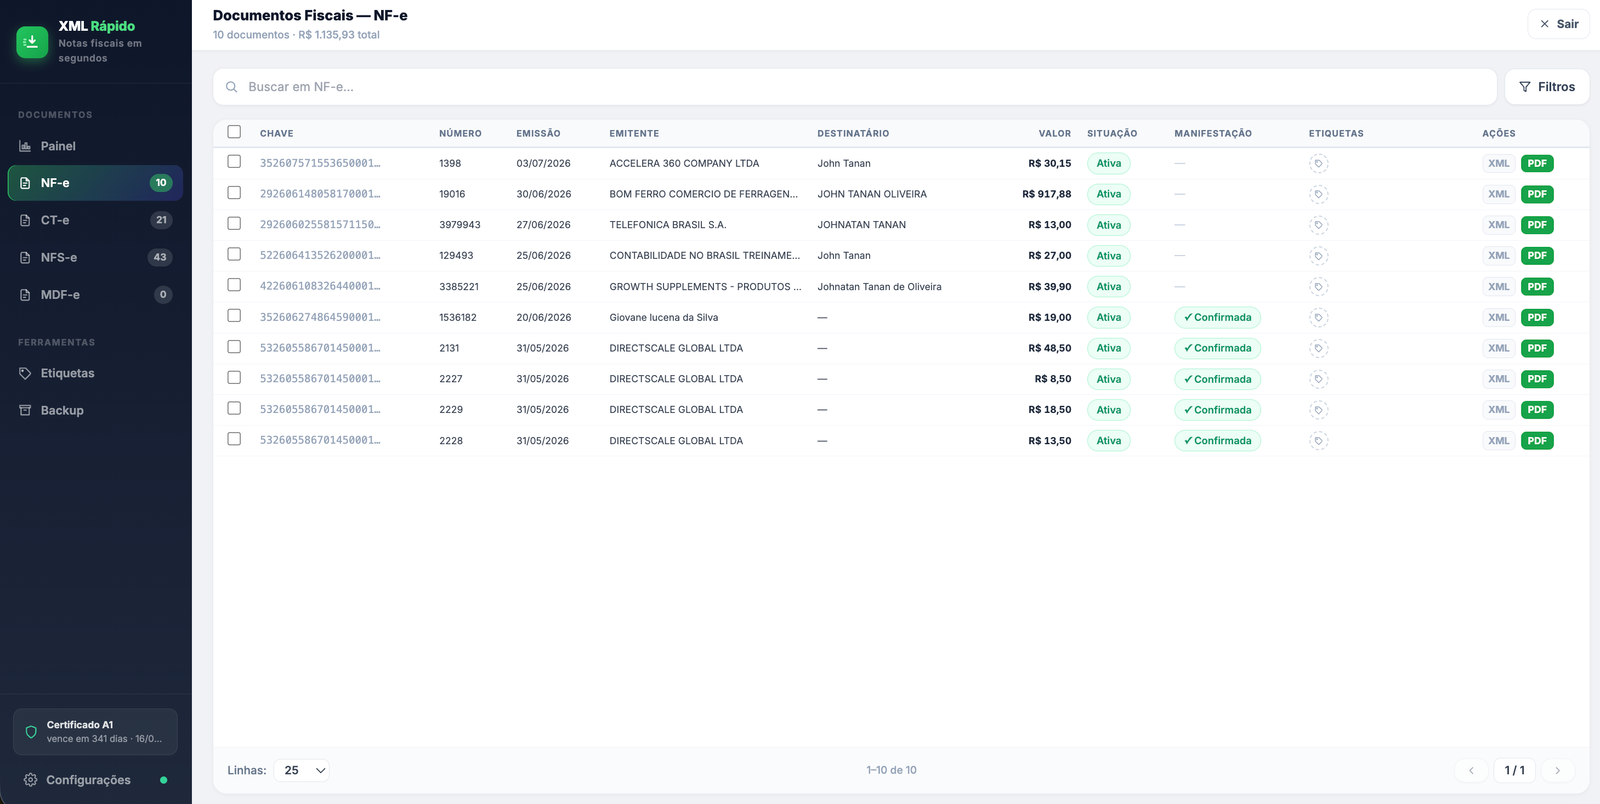
Task: Download XML for invoice 19016
Action: tap(1498, 194)
